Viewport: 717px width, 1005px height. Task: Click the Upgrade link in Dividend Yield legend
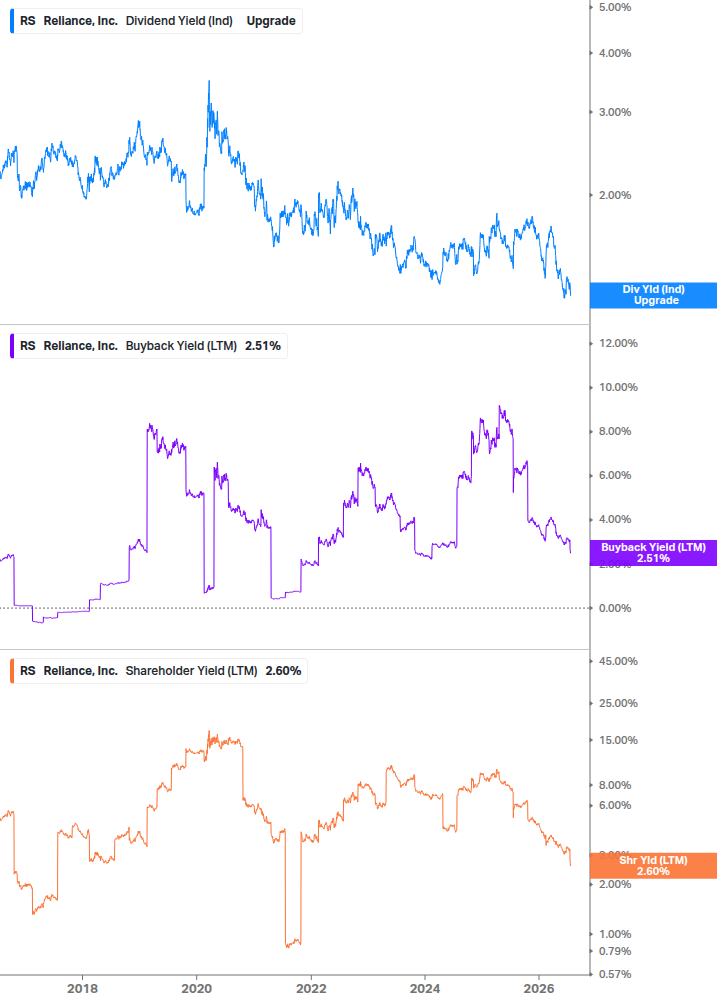click(271, 21)
